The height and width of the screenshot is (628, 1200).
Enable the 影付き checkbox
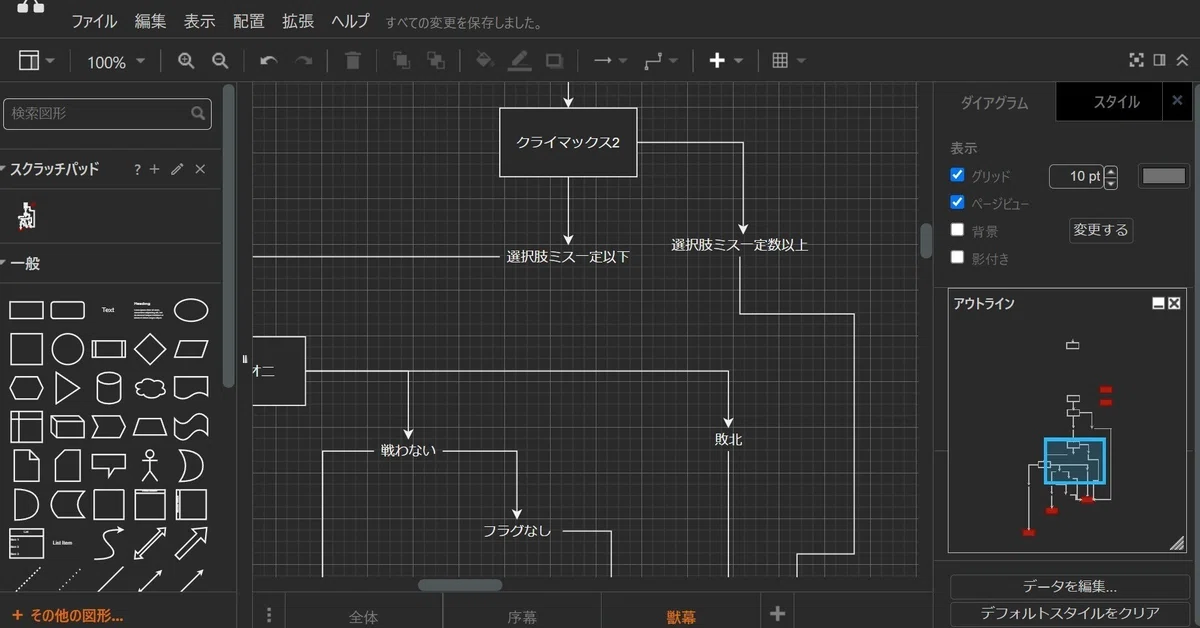pos(957,257)
